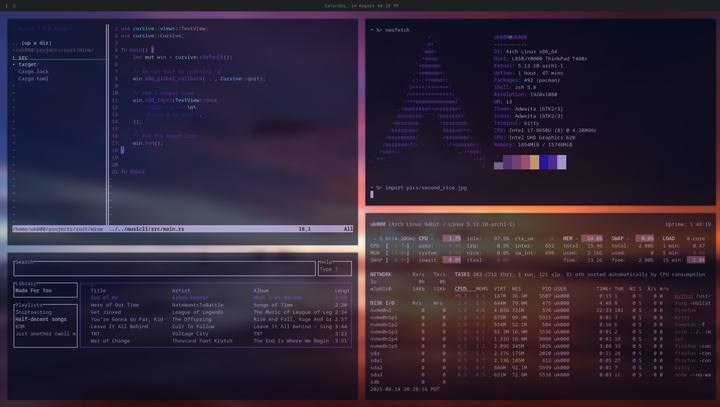Click the sdb disk row in glances

pyautogui.click(x=408, y=382)
